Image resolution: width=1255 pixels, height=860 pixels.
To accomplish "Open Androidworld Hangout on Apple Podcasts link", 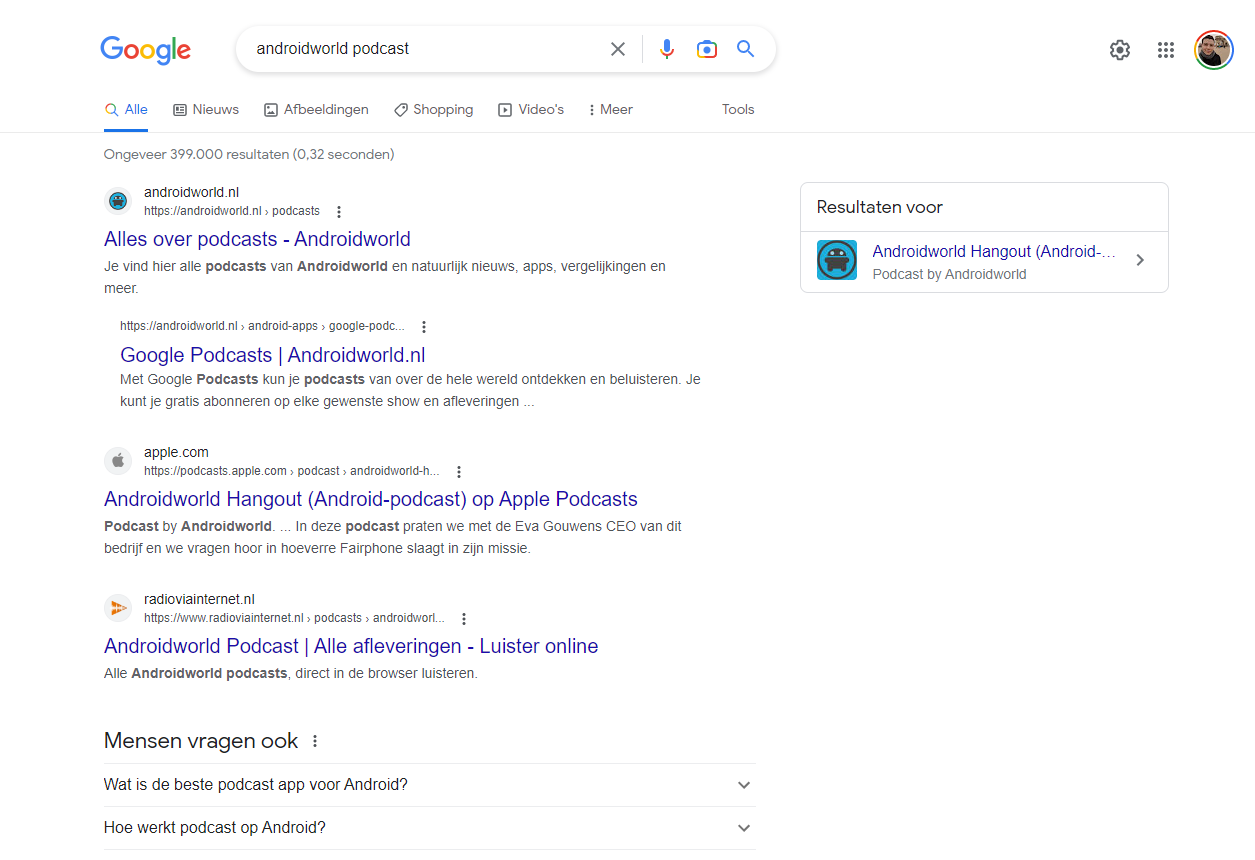I will coord(371,499).
